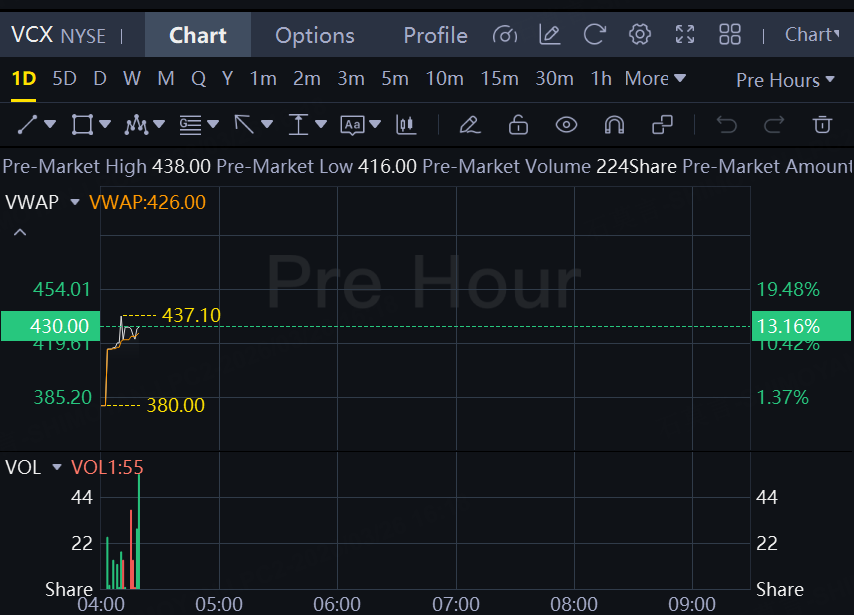Open the Profile tab
This screenshot has height=615, width=854.
435,35
